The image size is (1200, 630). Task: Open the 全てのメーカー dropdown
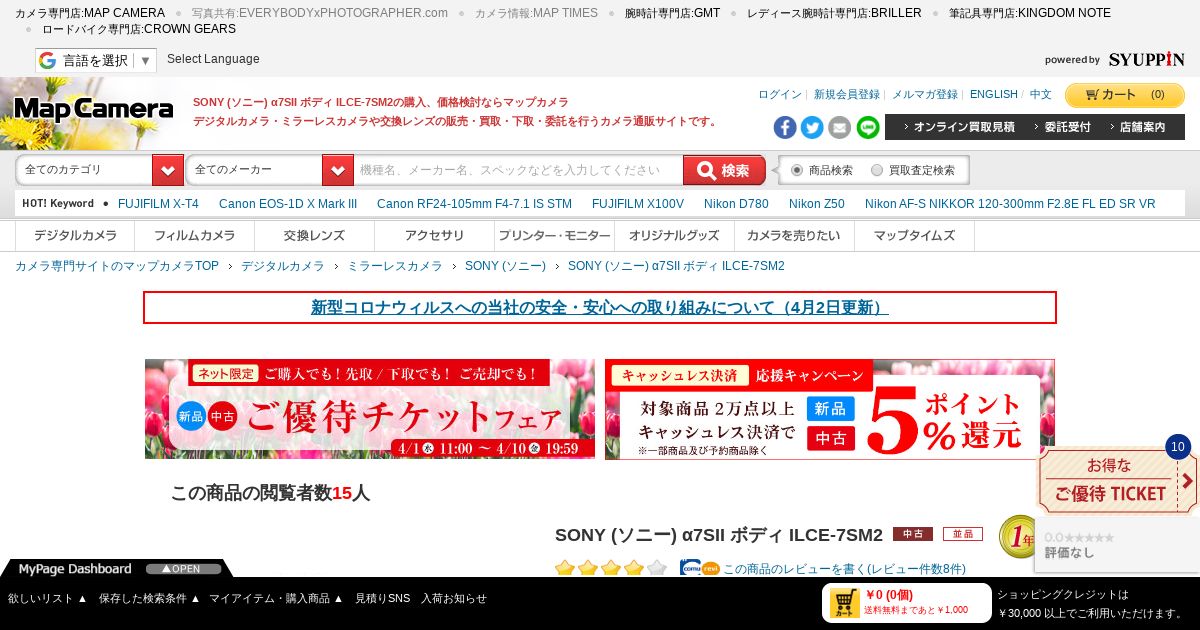[x=269, y=170]
